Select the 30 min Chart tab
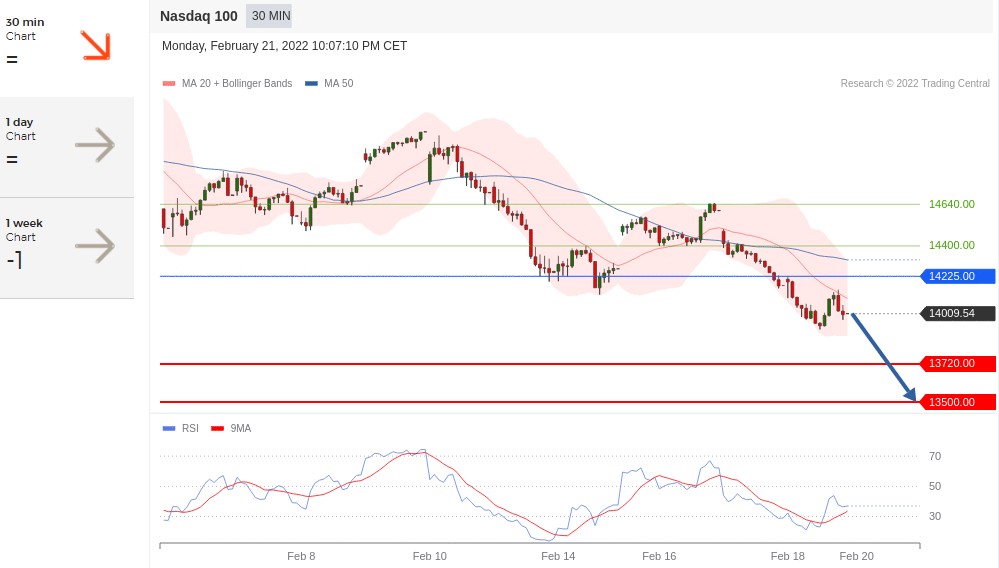Image resolution: width=999 pixels, height=568 pixels. (x=67, y=46)
